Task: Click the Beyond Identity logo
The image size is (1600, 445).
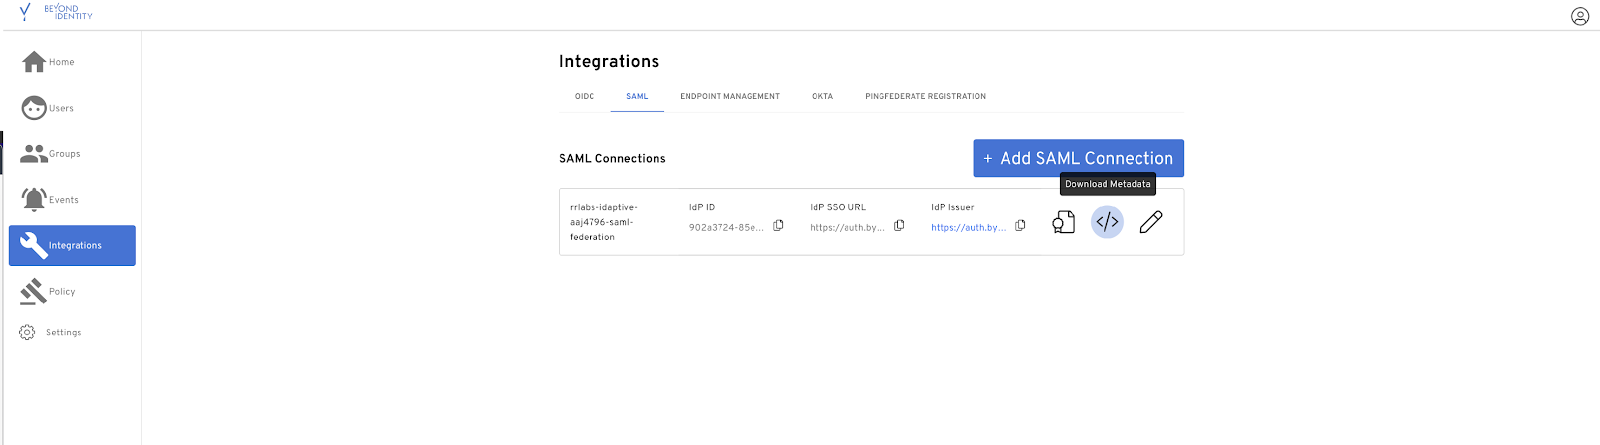Action: pos(56,13)
